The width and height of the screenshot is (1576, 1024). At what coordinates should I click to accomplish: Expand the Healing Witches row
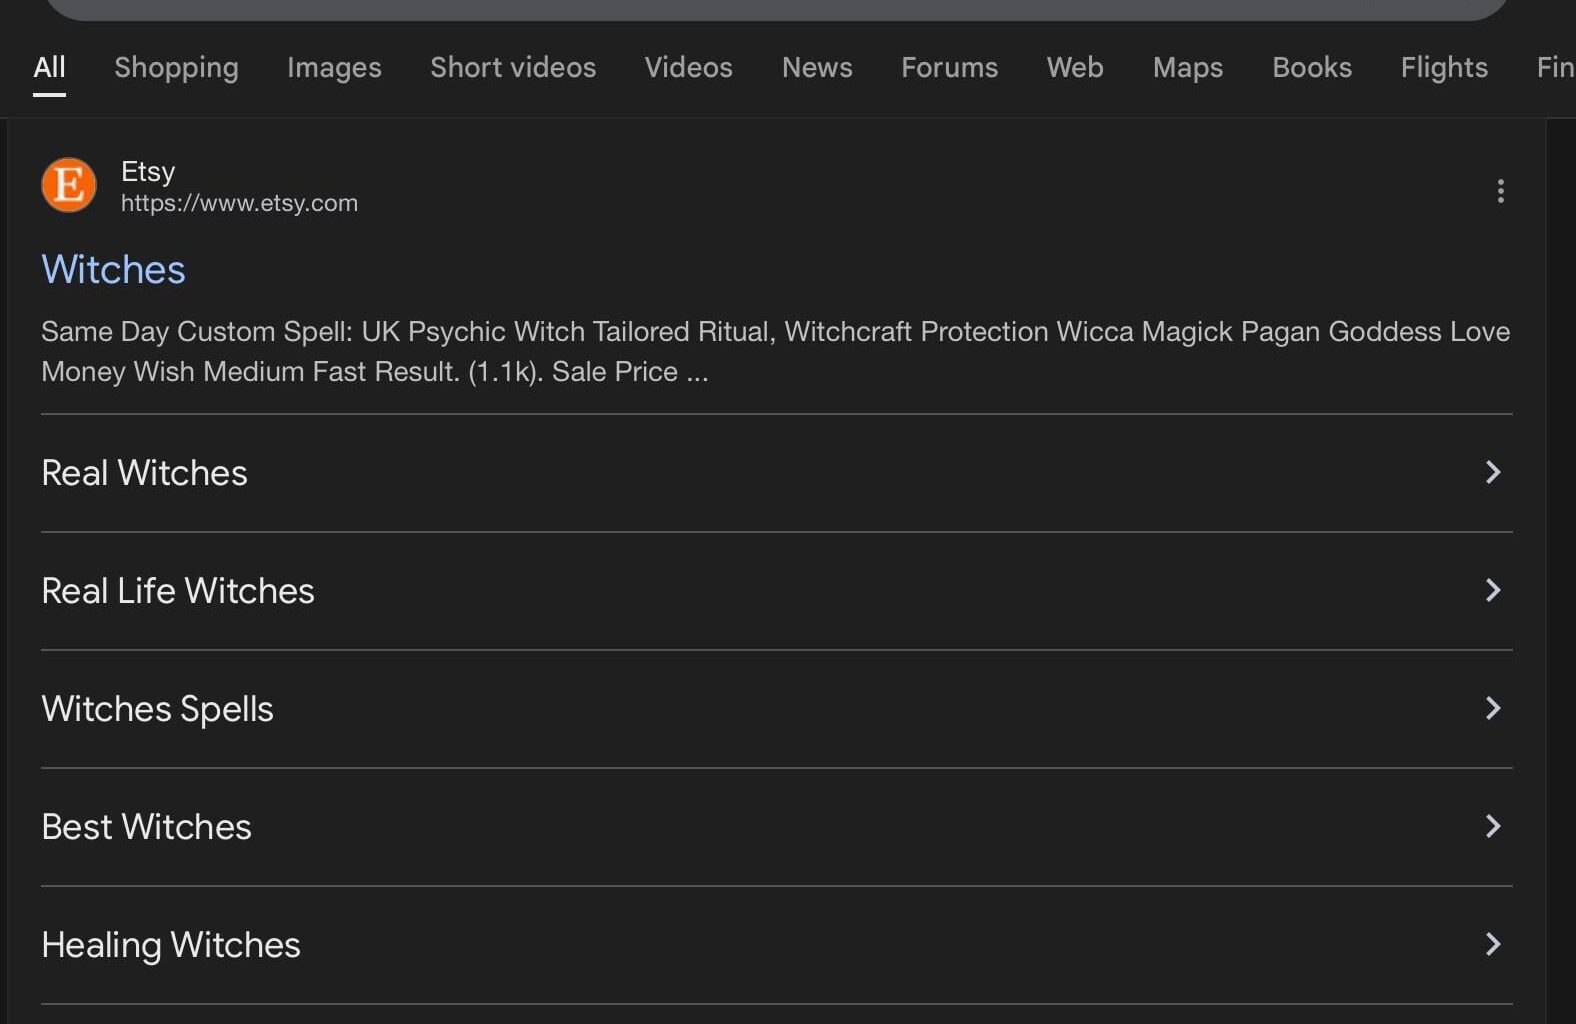1492,945
